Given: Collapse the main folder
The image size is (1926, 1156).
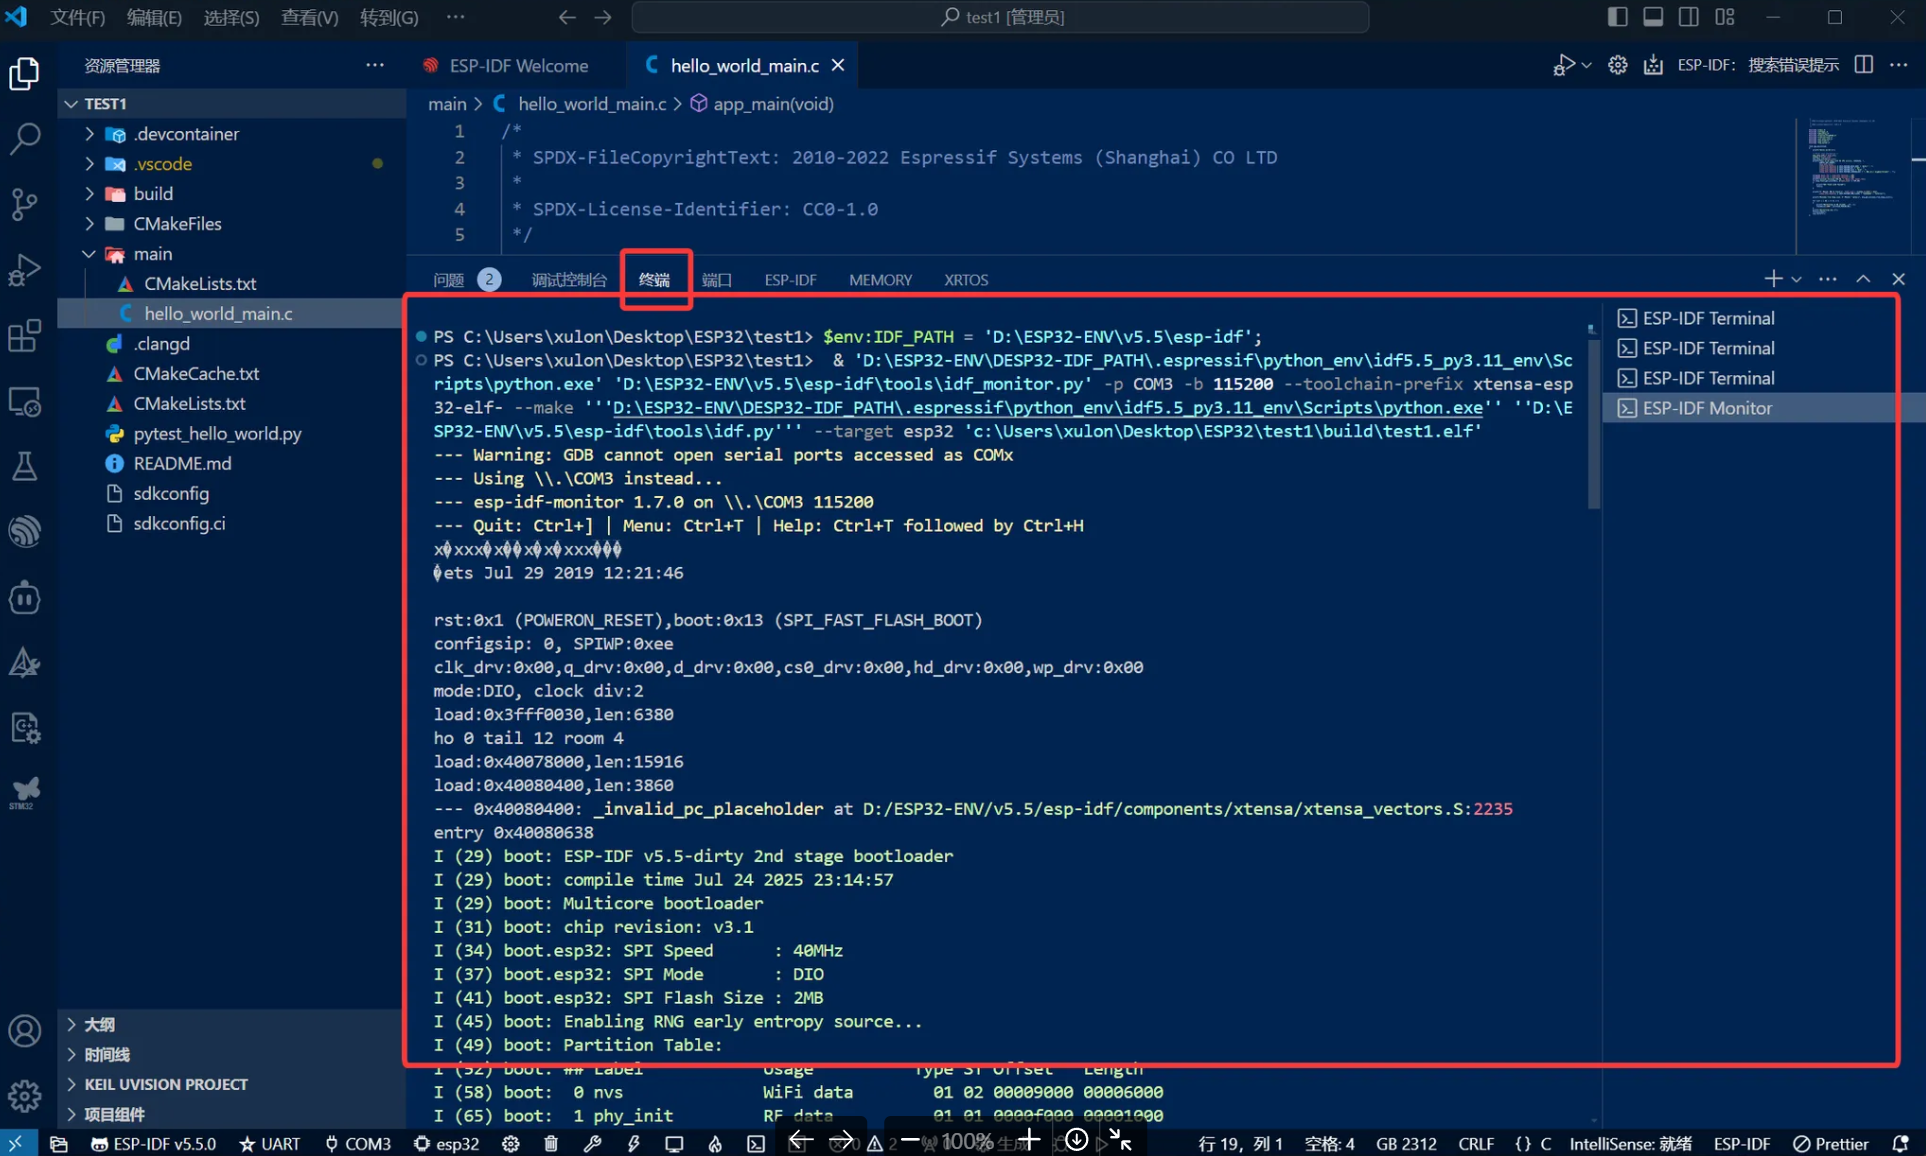Looking at the screenshot, I should 90,253.
